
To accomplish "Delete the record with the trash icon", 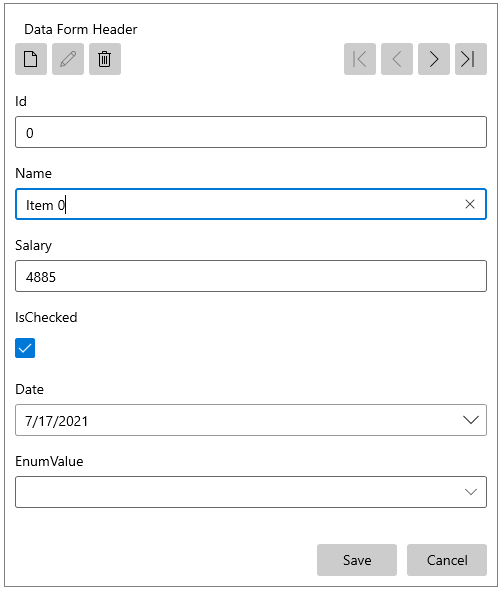I will point(105,59).
